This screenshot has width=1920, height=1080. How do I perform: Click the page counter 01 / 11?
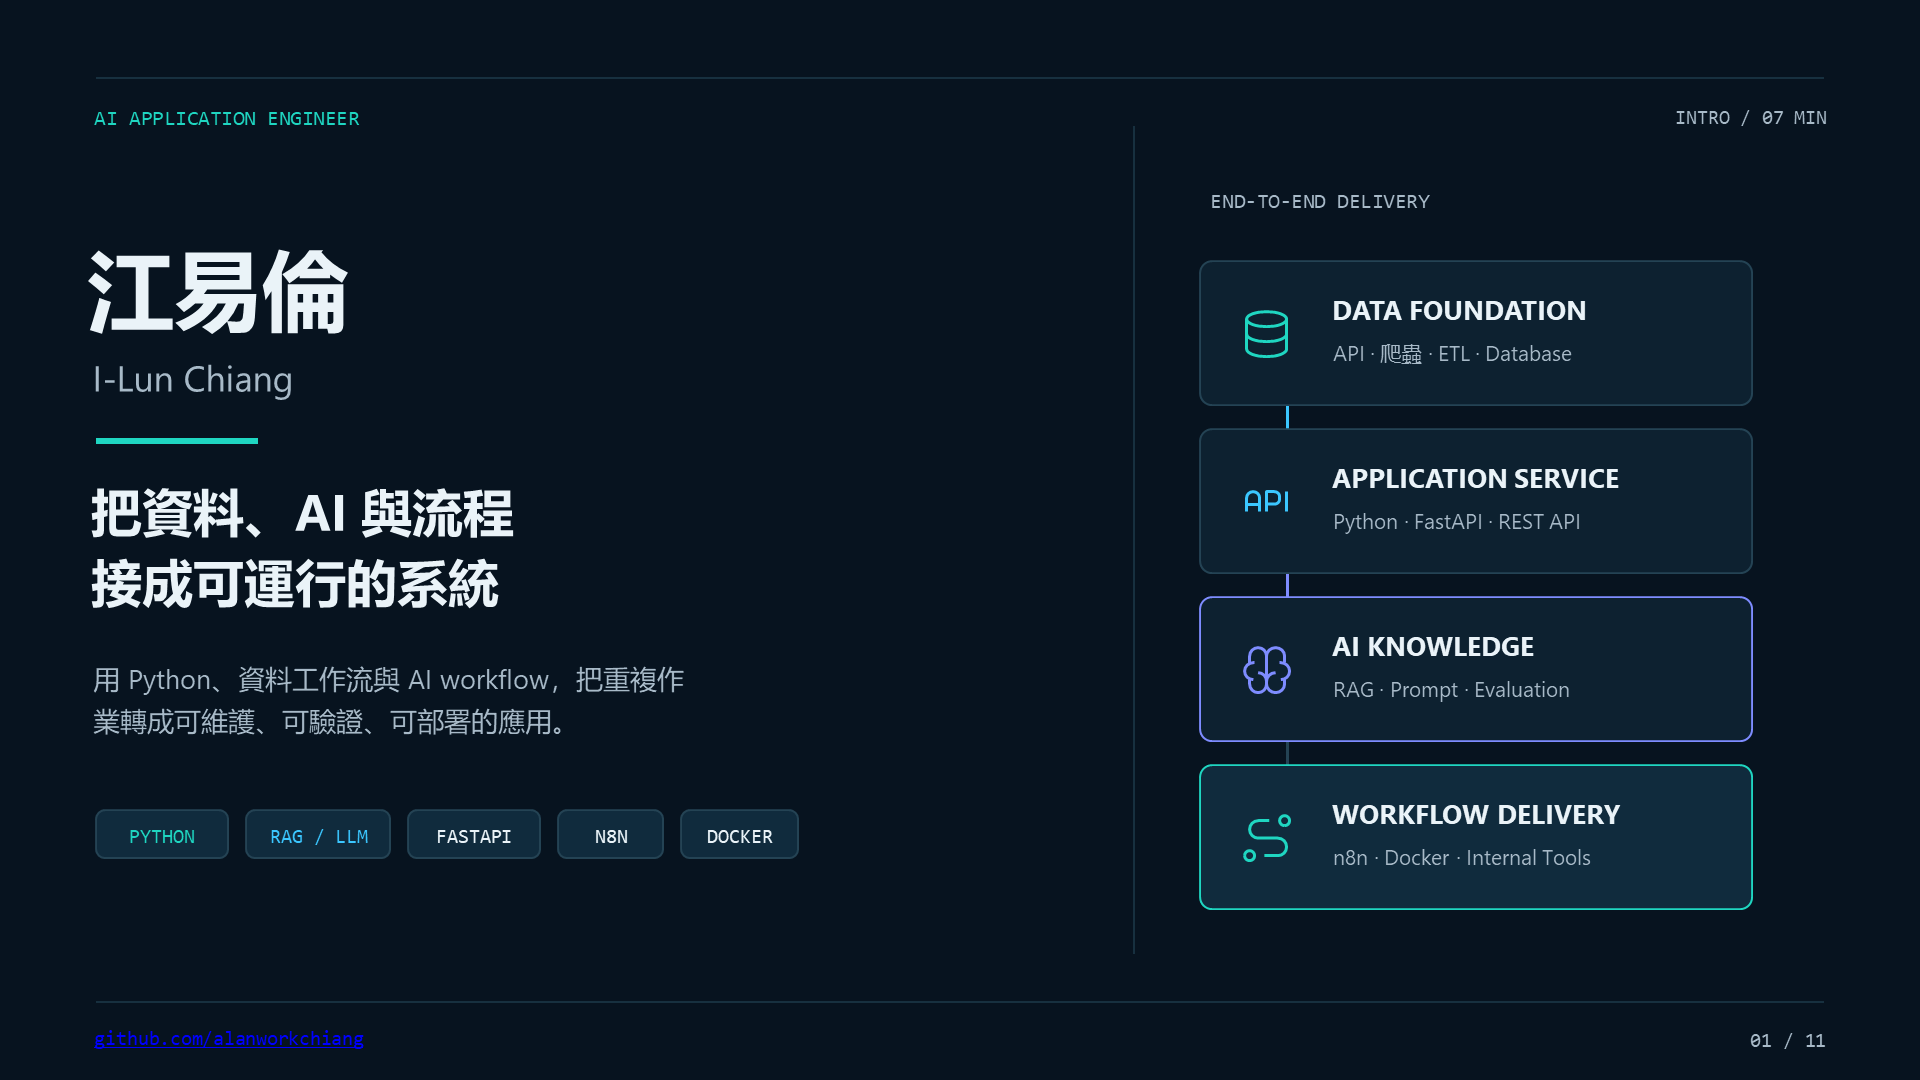(x=1787, y=1041)
